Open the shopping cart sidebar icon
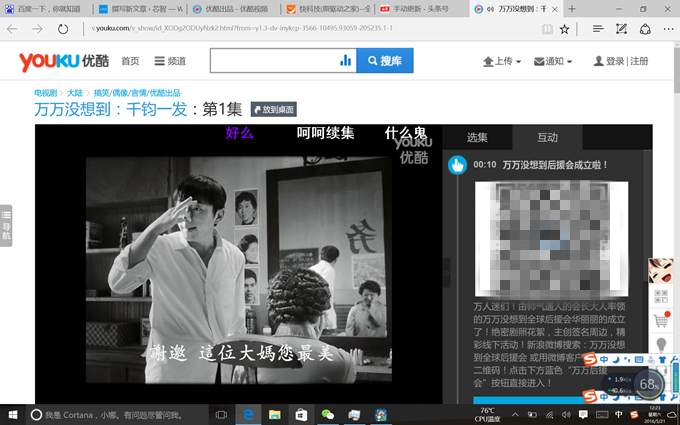 point(661,320)
